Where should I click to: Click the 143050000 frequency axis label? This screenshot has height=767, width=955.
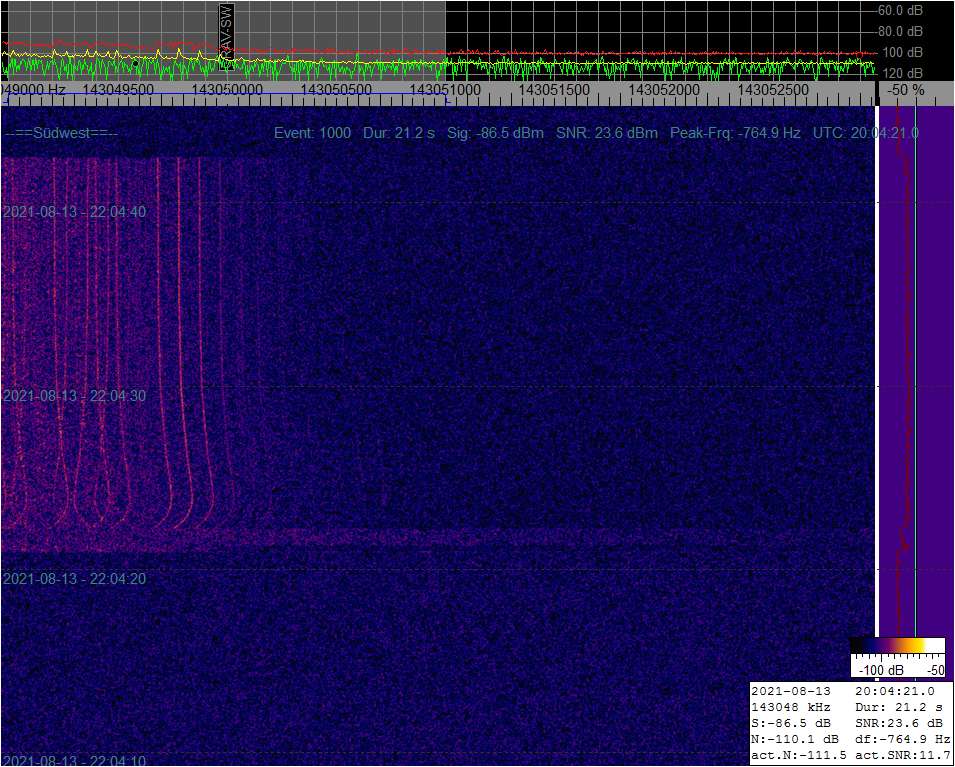pos(227,90)
